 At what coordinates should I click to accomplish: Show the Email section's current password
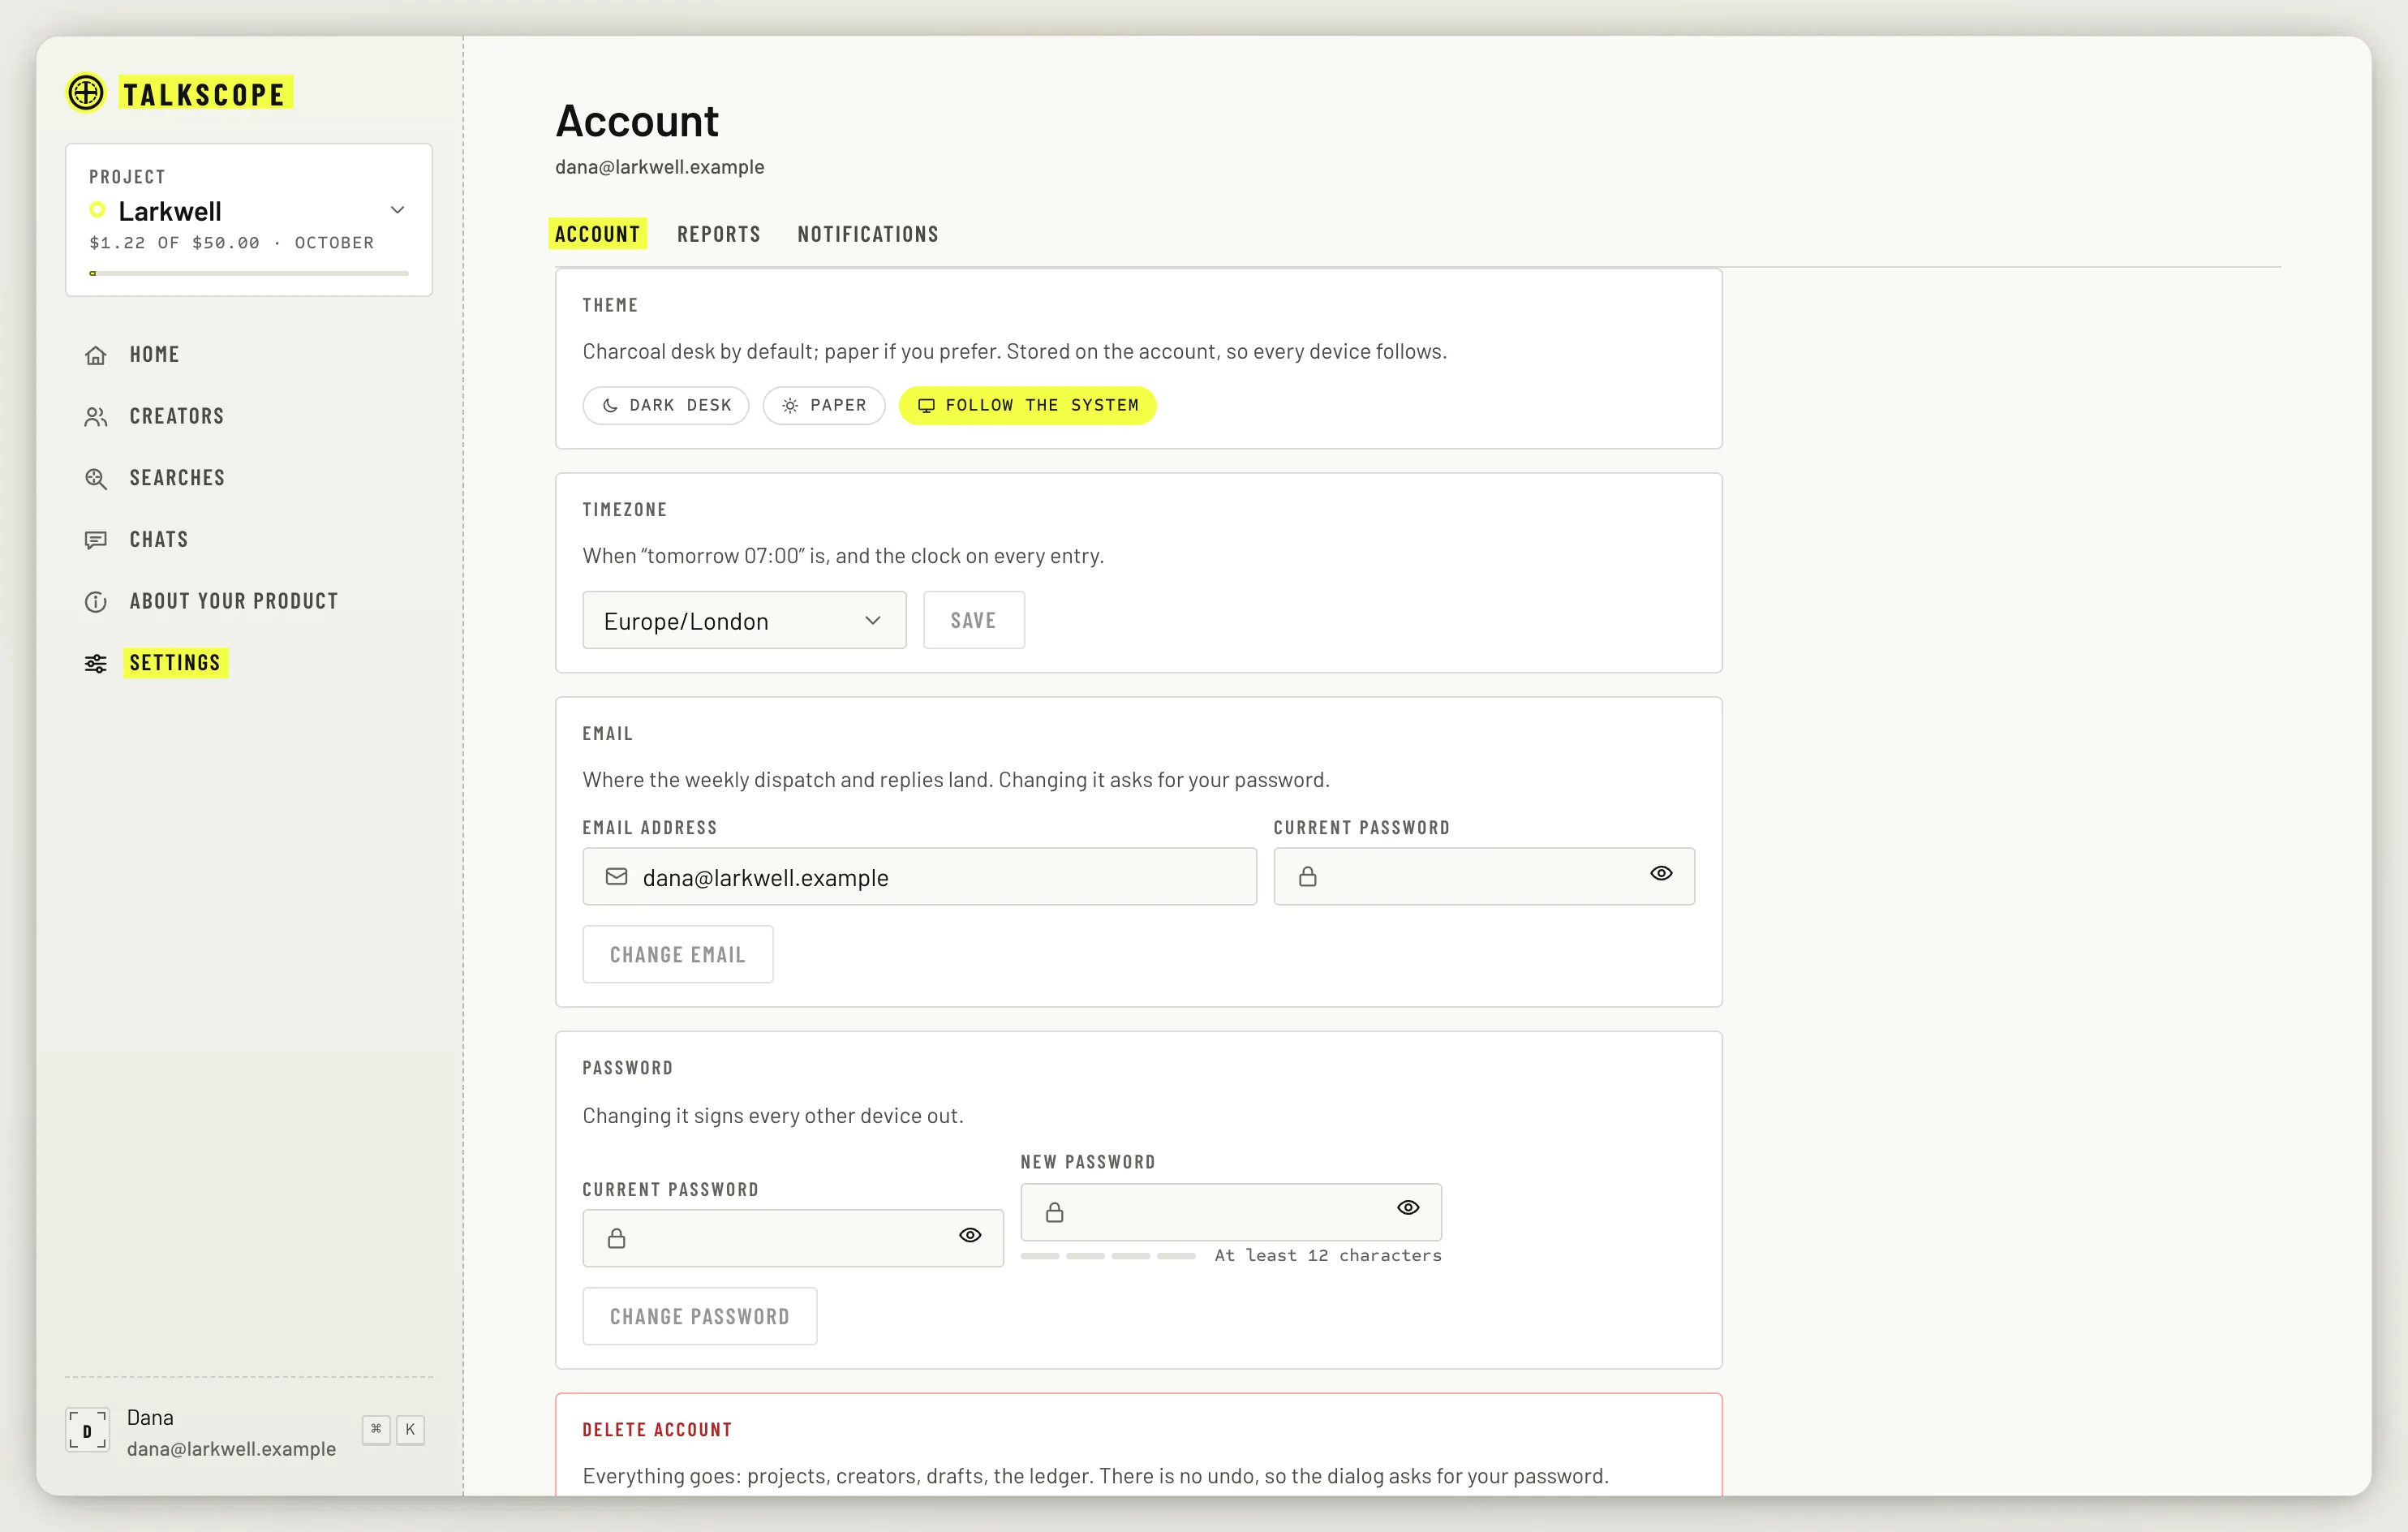pyautogui.click(x=1661, y=873)
